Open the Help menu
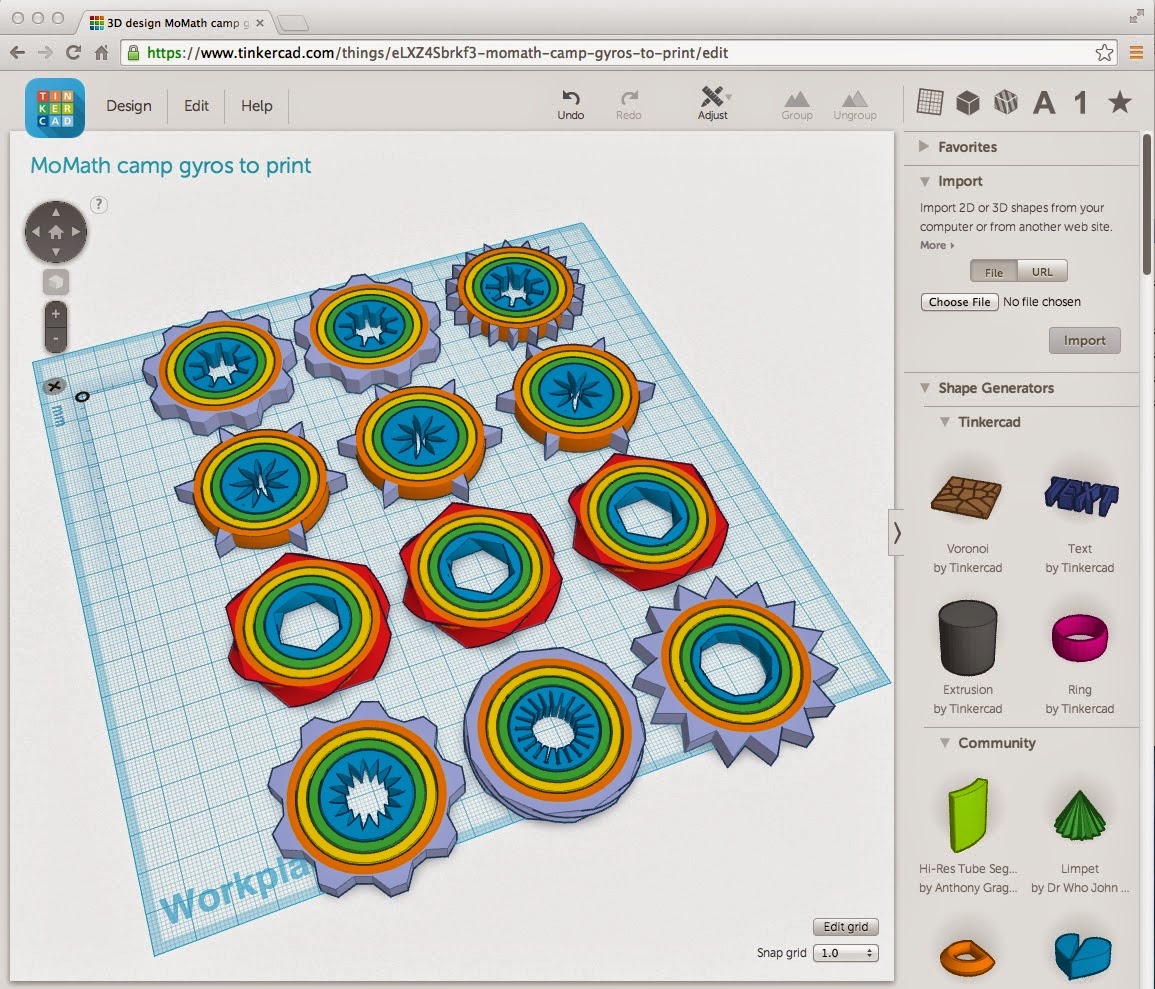 256,106
